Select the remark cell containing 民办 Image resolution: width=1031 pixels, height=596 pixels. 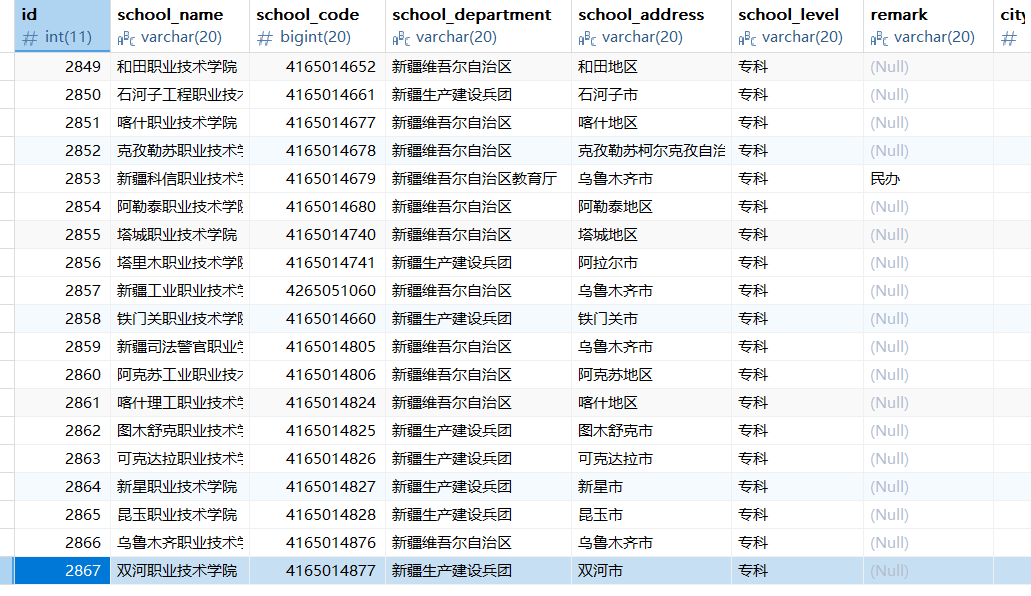pyautogui.click(x=928, y=178)
